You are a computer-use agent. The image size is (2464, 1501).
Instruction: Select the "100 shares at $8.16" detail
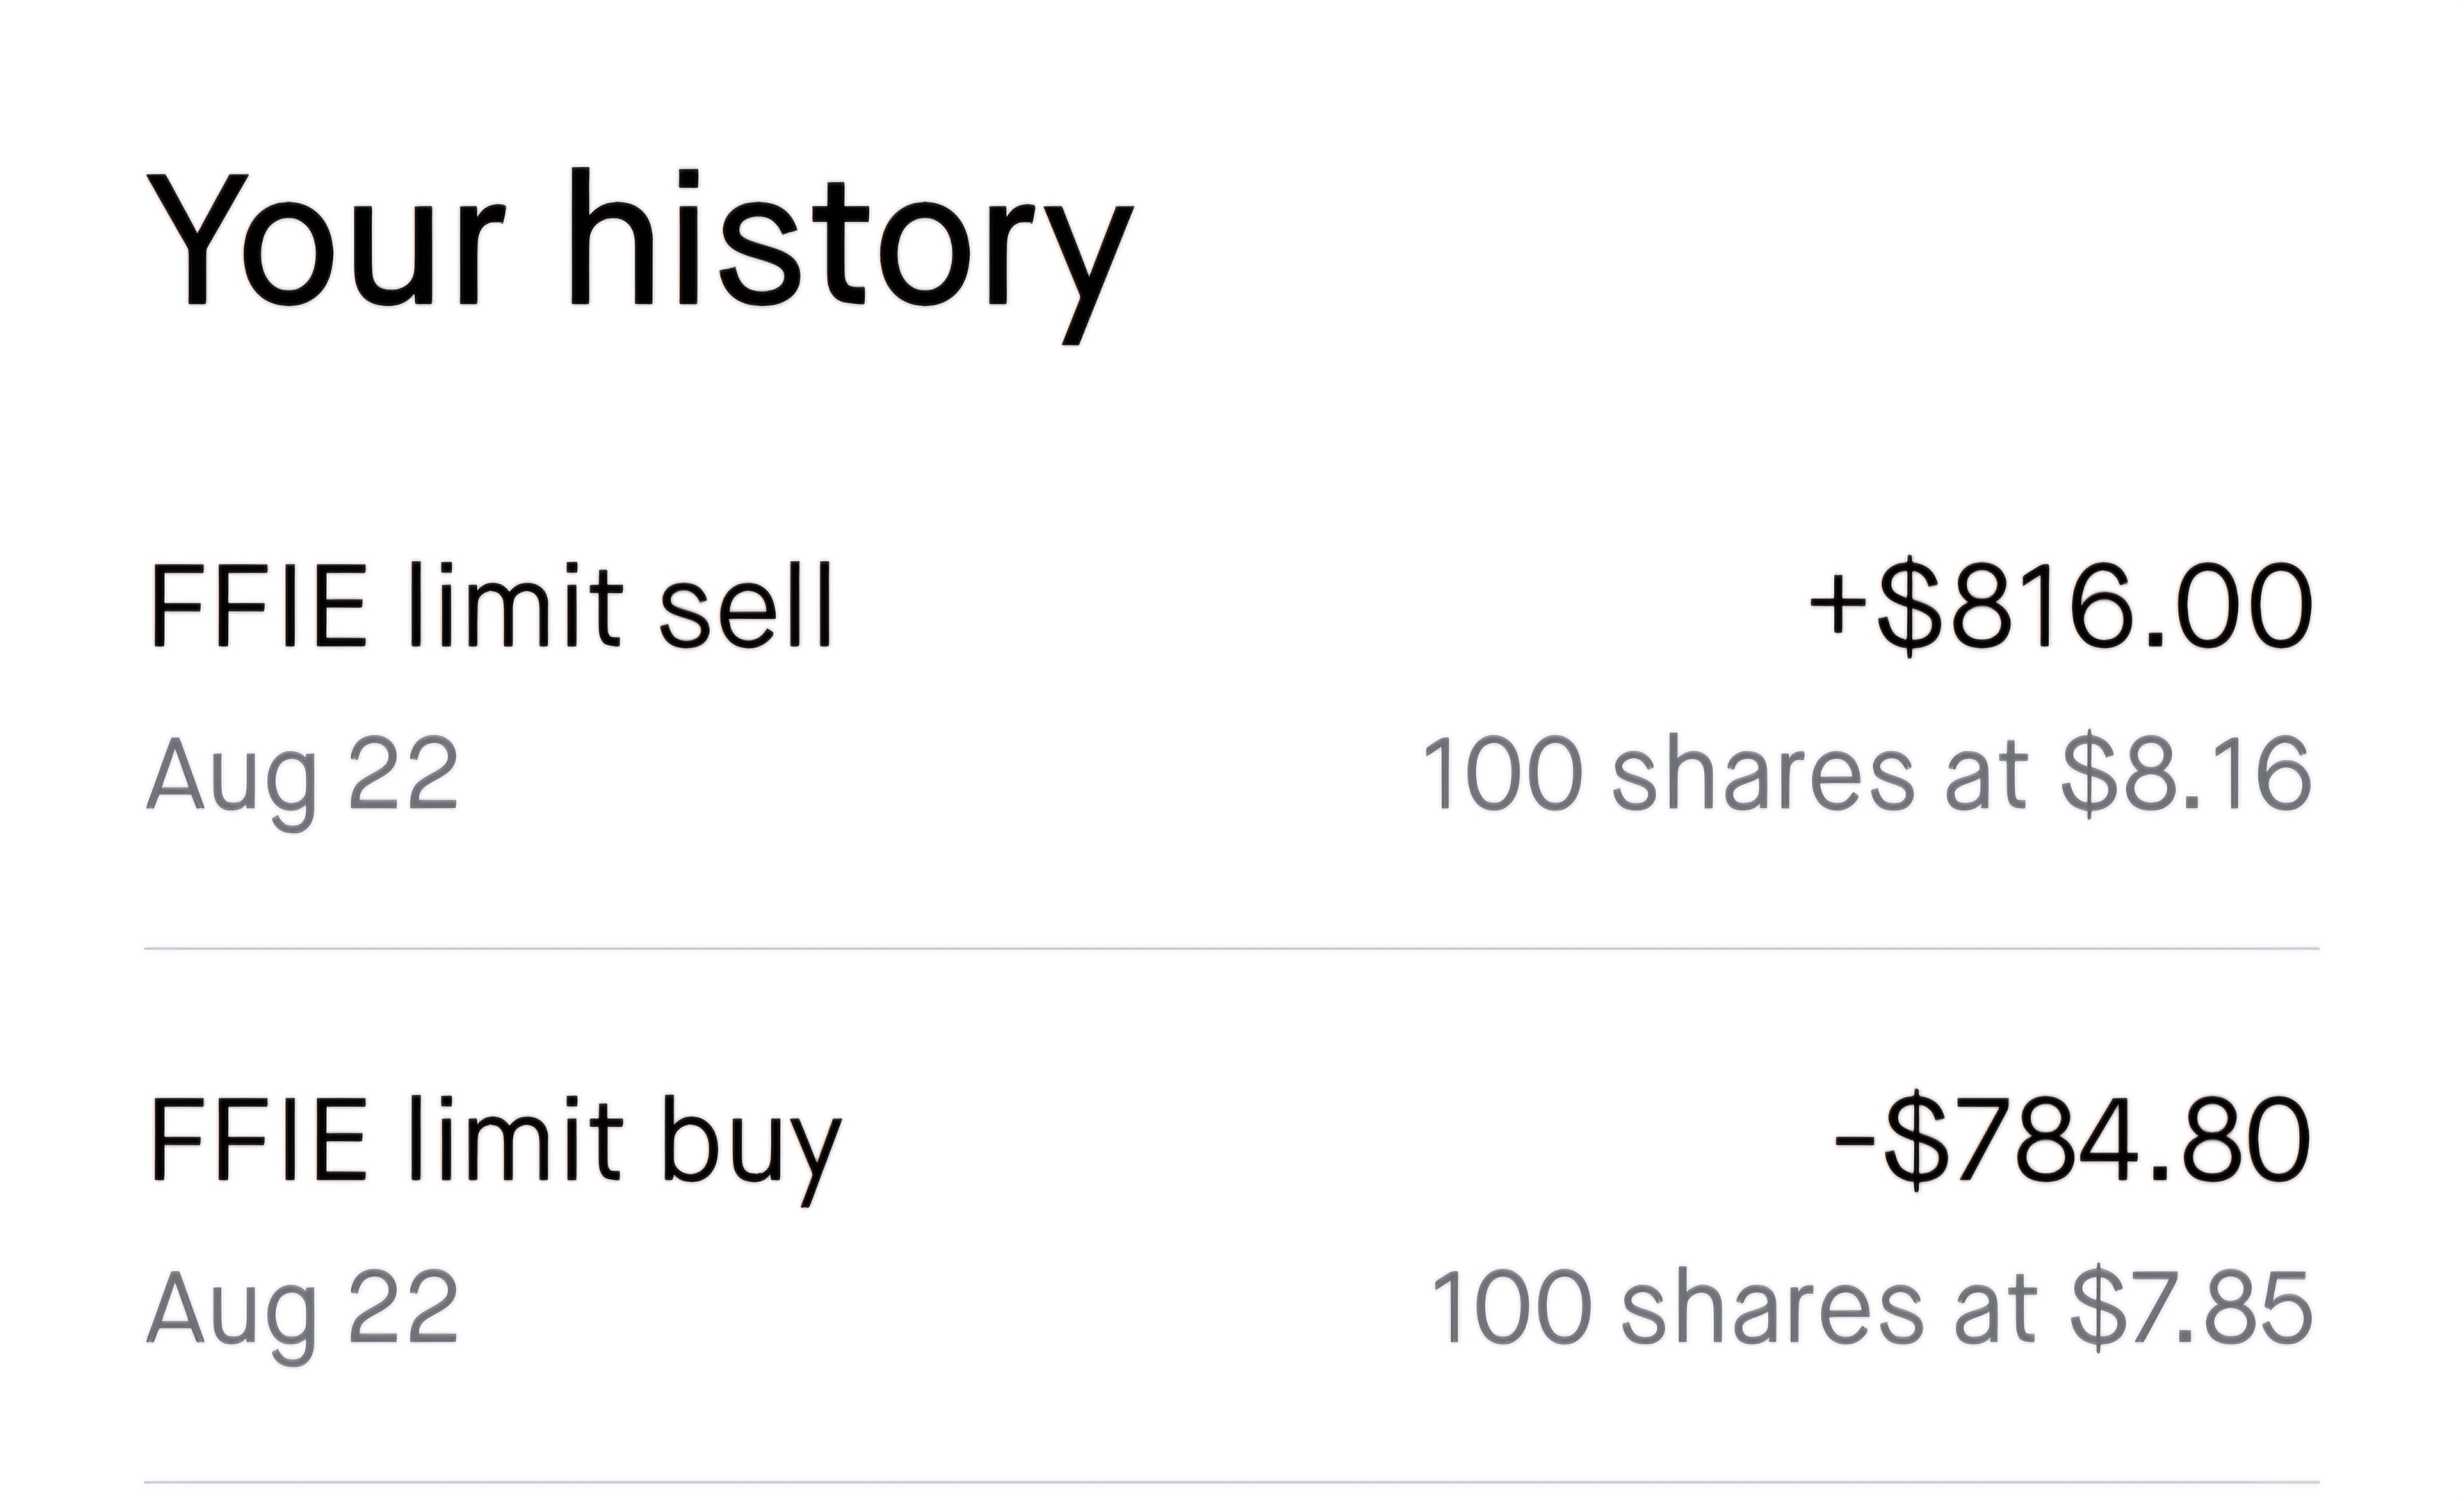click(1866, 774)
